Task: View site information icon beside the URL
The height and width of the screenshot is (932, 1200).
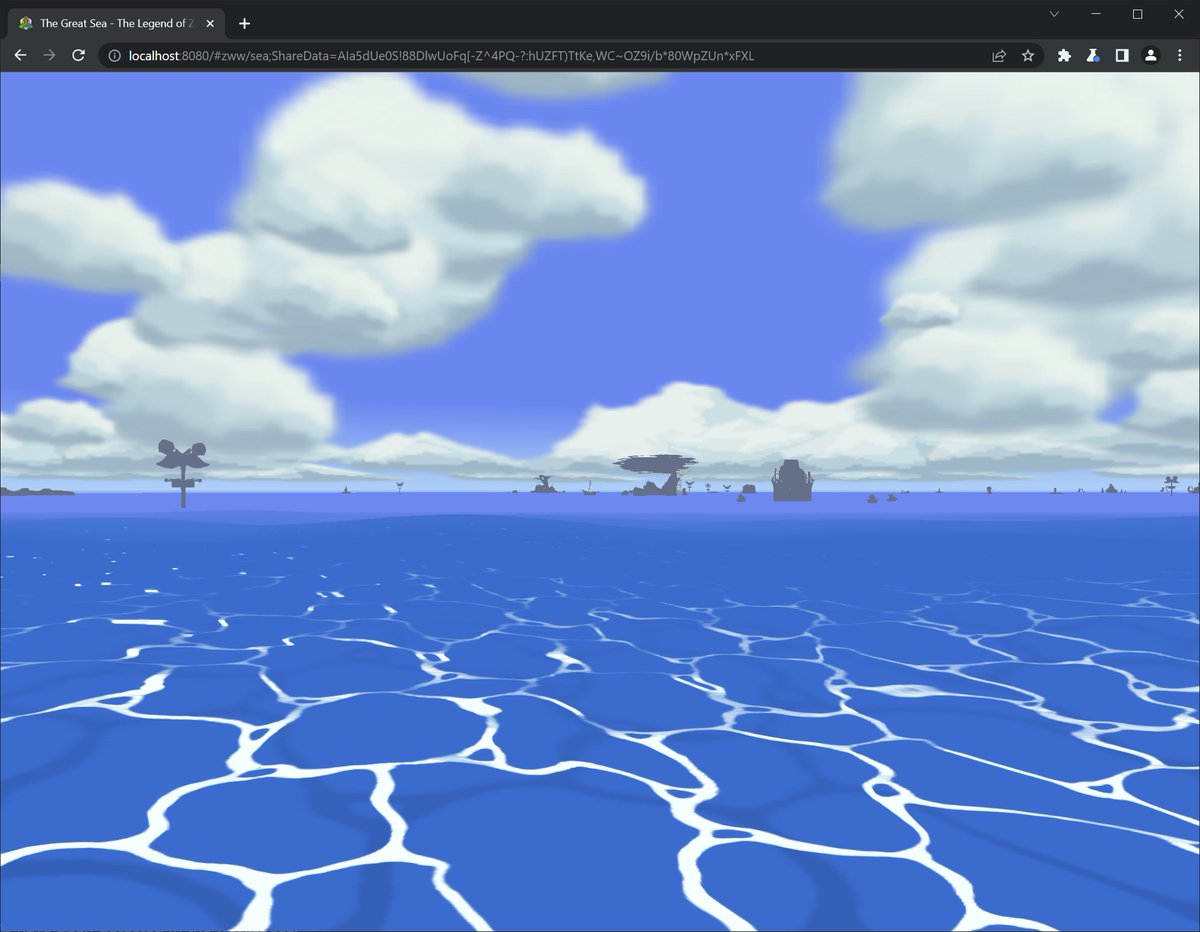Action: (x=114, y=56)
